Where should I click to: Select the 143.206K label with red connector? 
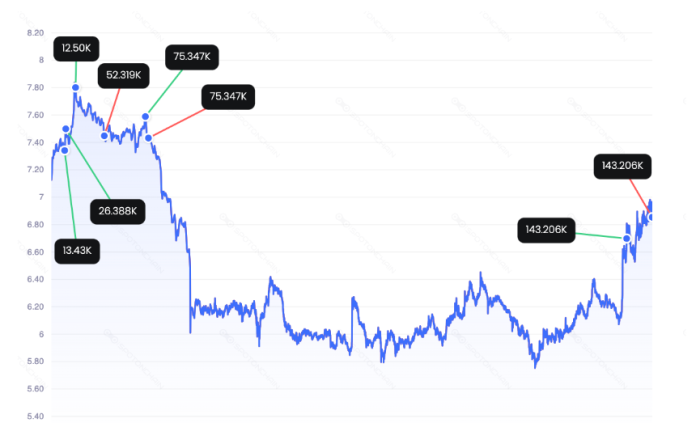622,166
